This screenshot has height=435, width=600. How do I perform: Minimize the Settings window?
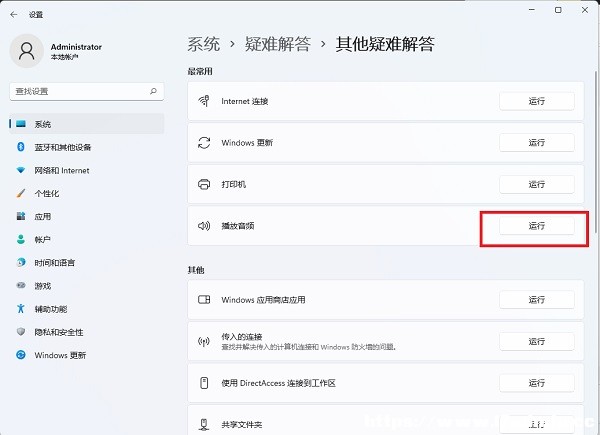[532, 10]
